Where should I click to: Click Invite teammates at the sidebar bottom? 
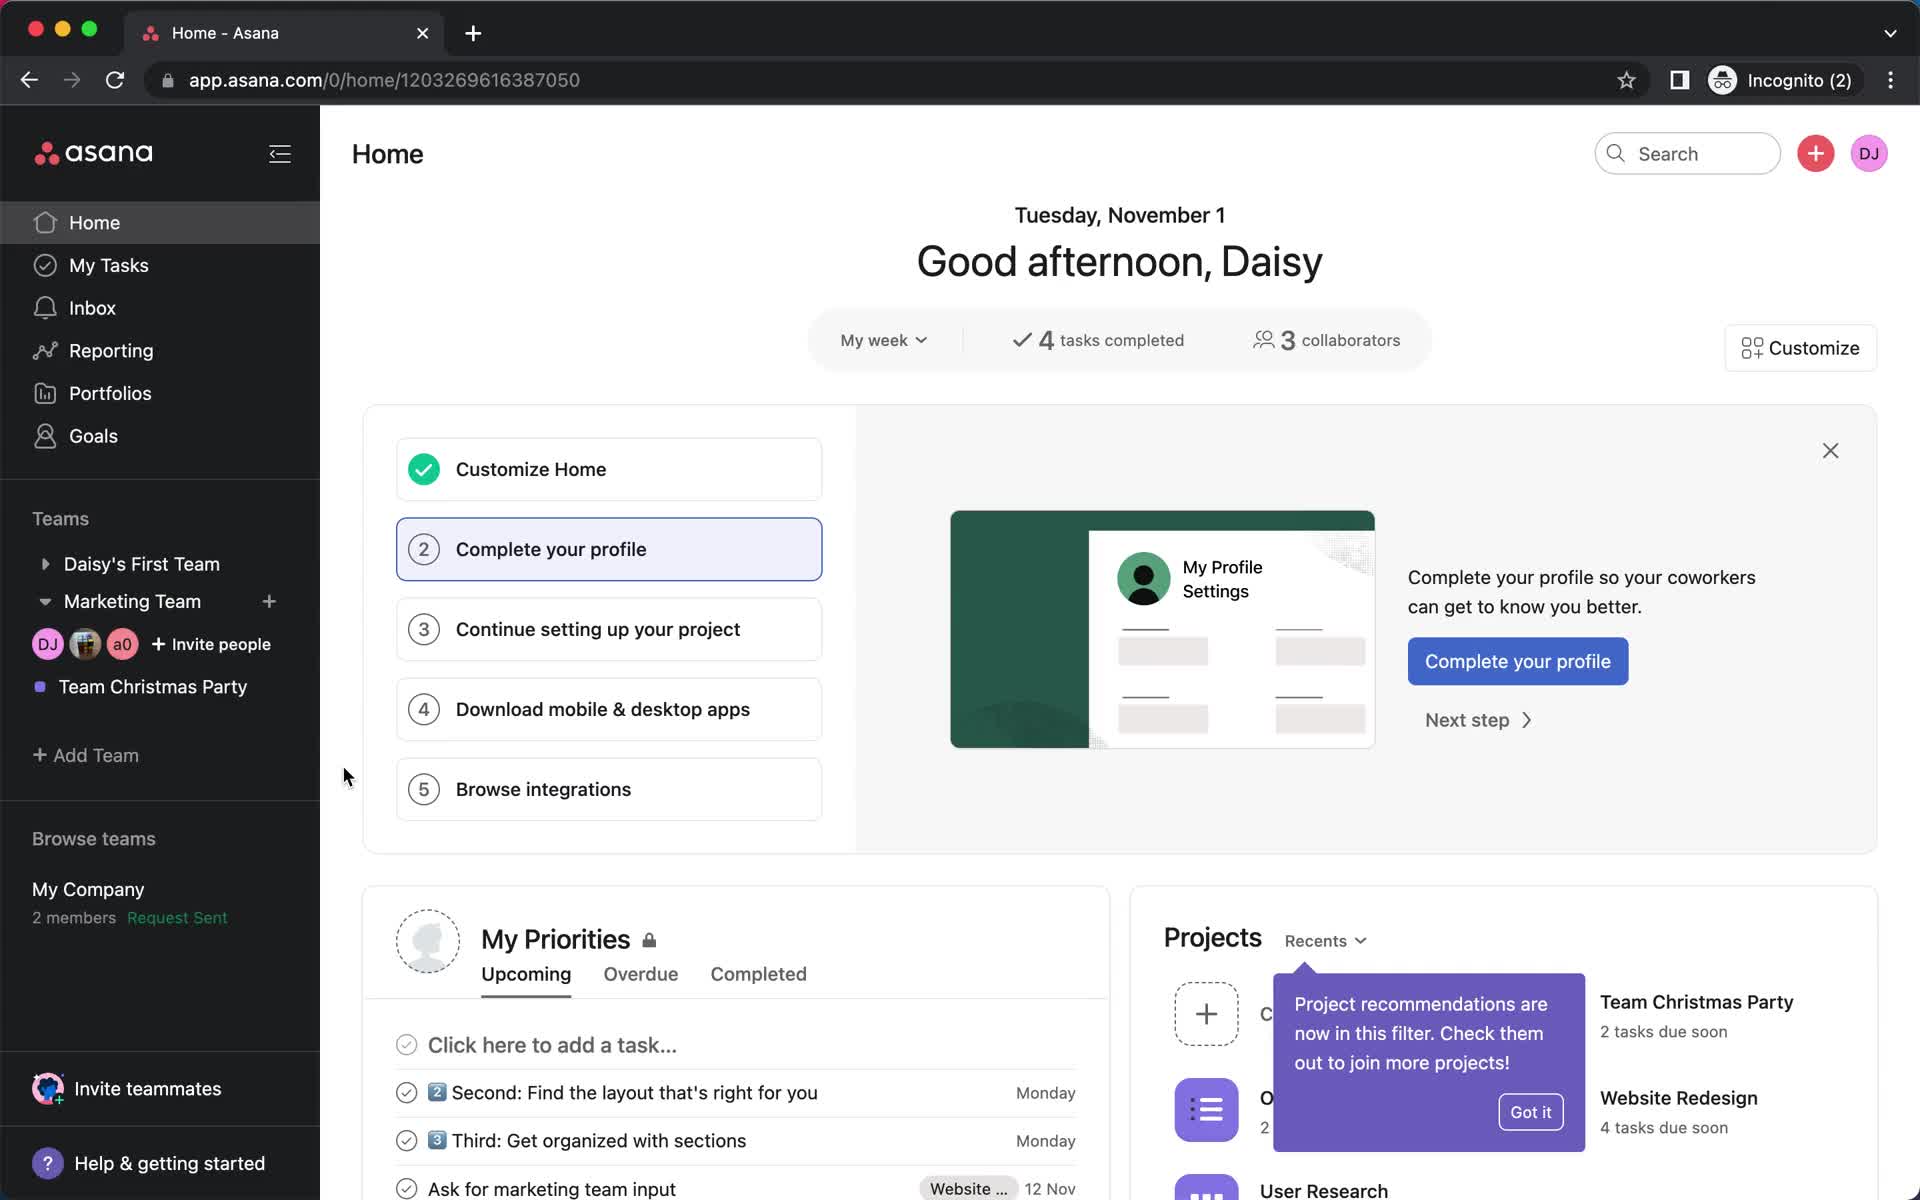click(x=127, y=1088)
